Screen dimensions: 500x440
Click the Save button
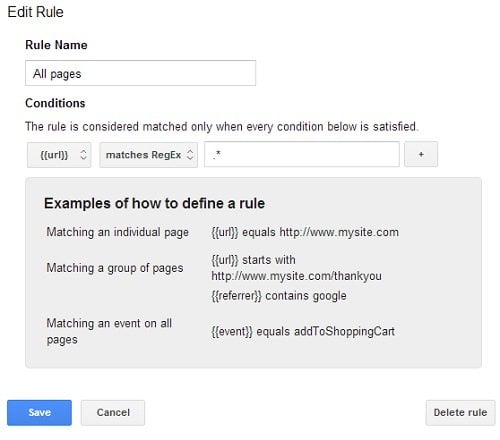pyautogui.click(x=39, y=413)
